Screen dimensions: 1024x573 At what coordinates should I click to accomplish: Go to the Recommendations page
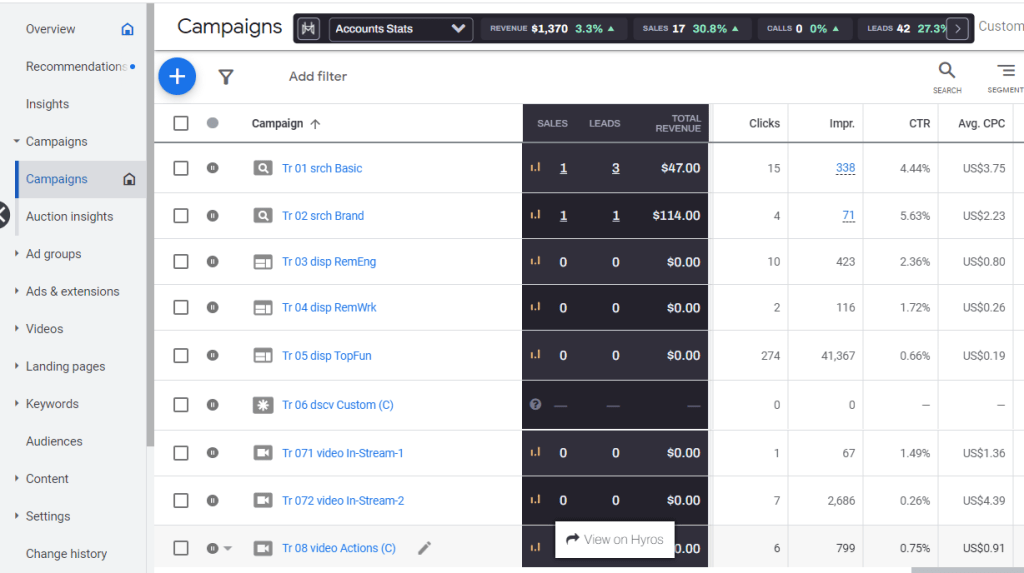tap(76, 67)
